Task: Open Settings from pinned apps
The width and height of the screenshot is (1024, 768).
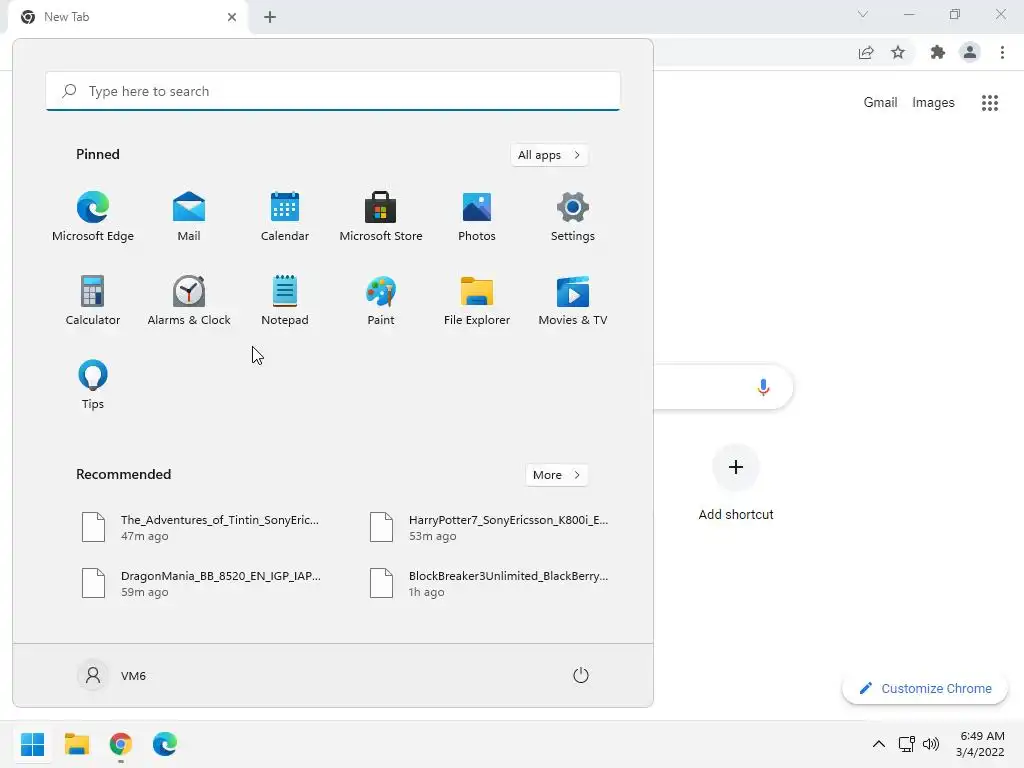Action: tap(573, 217)
